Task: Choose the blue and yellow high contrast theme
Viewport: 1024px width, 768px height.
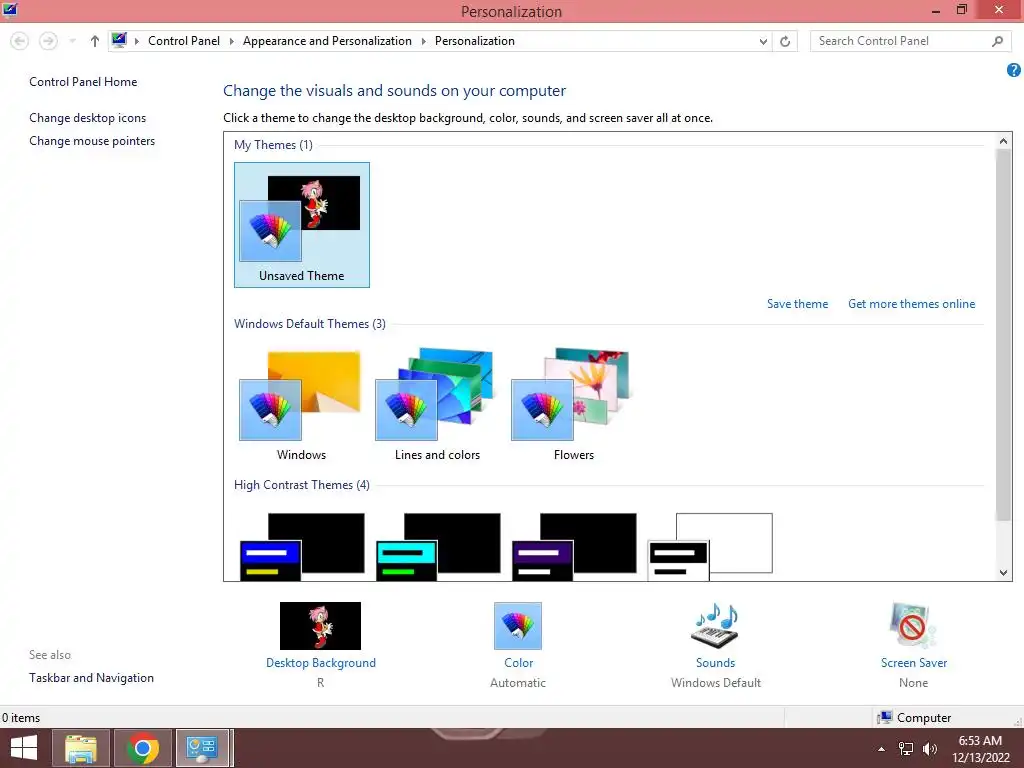Action: [x=302, y=547]
